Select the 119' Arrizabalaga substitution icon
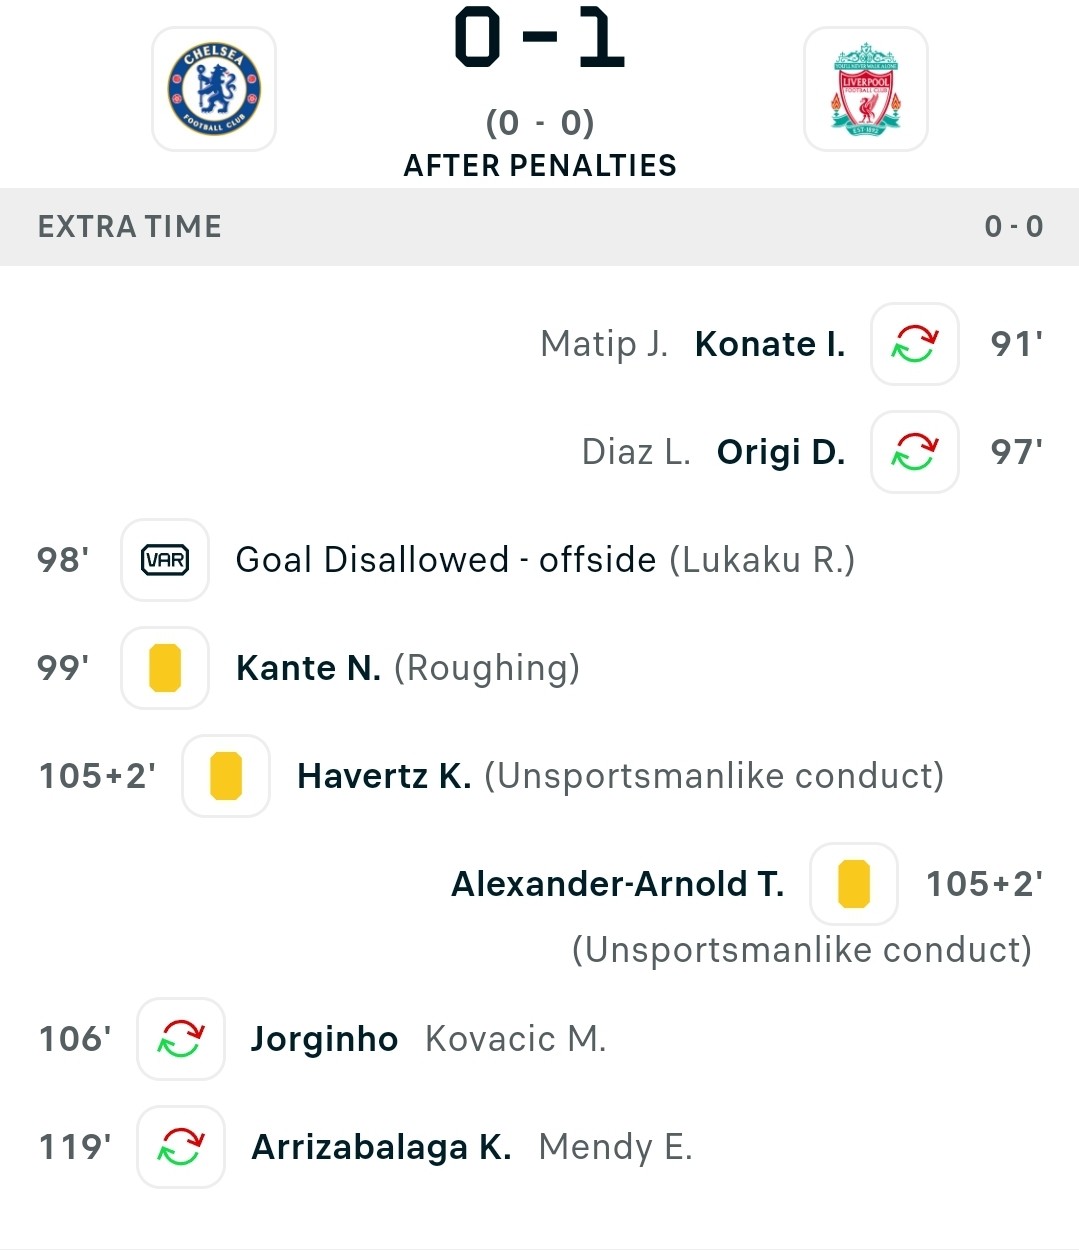 181,1147
